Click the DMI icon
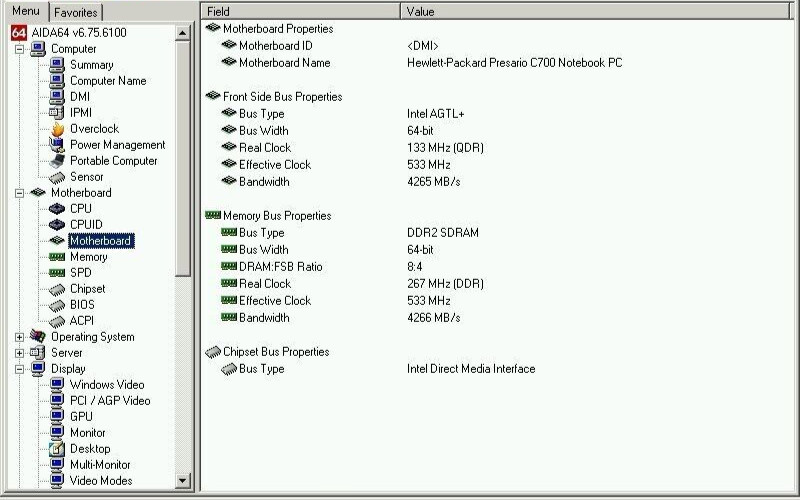 [x=57, y=96]
